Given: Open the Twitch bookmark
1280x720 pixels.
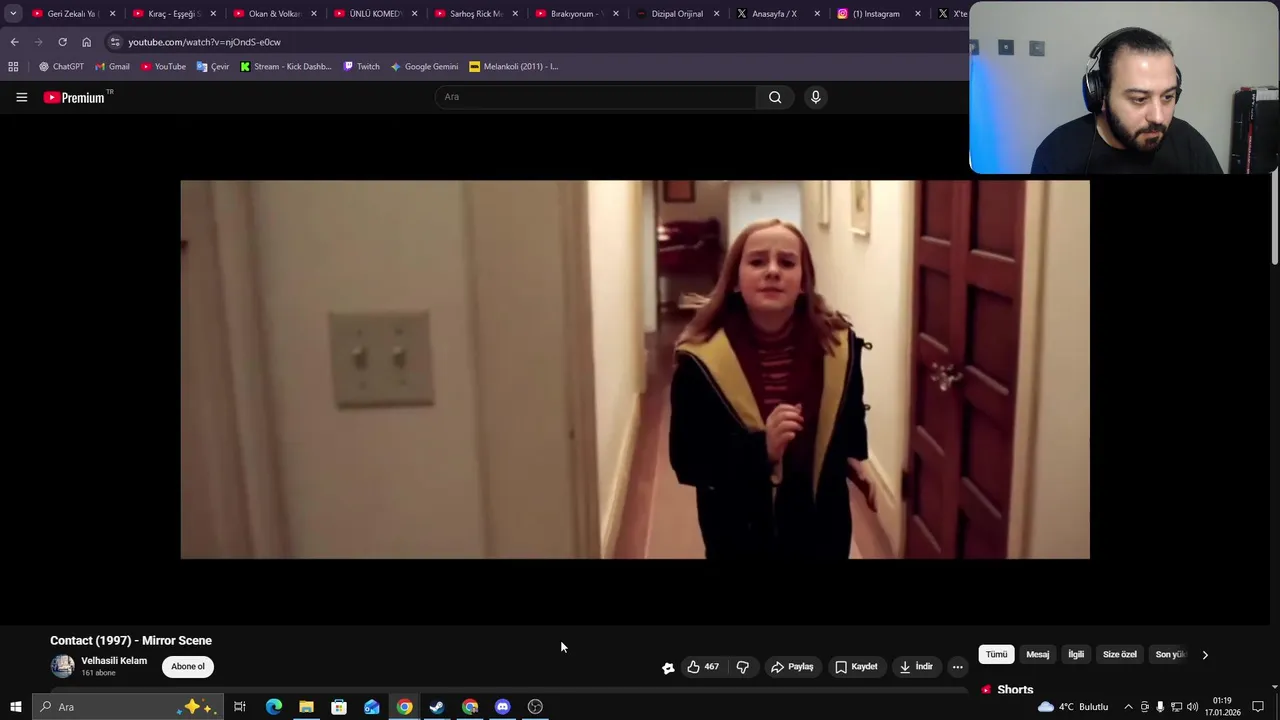Looking at the screenshot, I should click(361, 66).
